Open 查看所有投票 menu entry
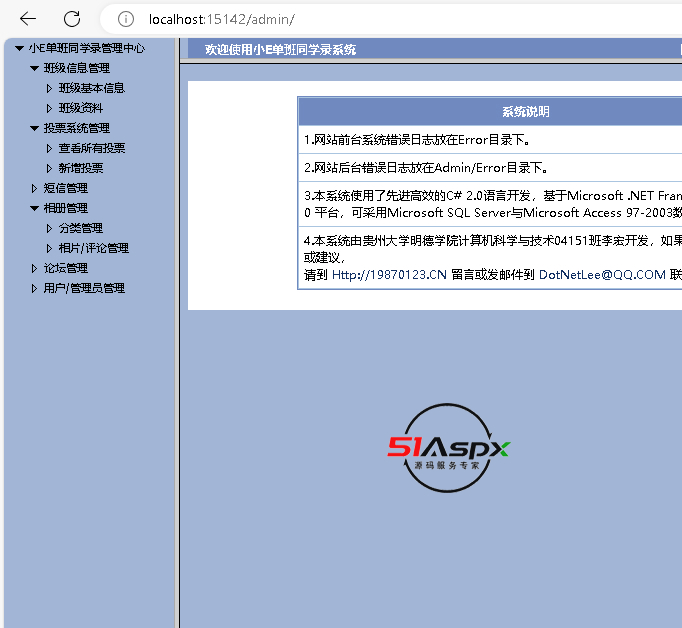The image size is (682, 628). point(91,148)
